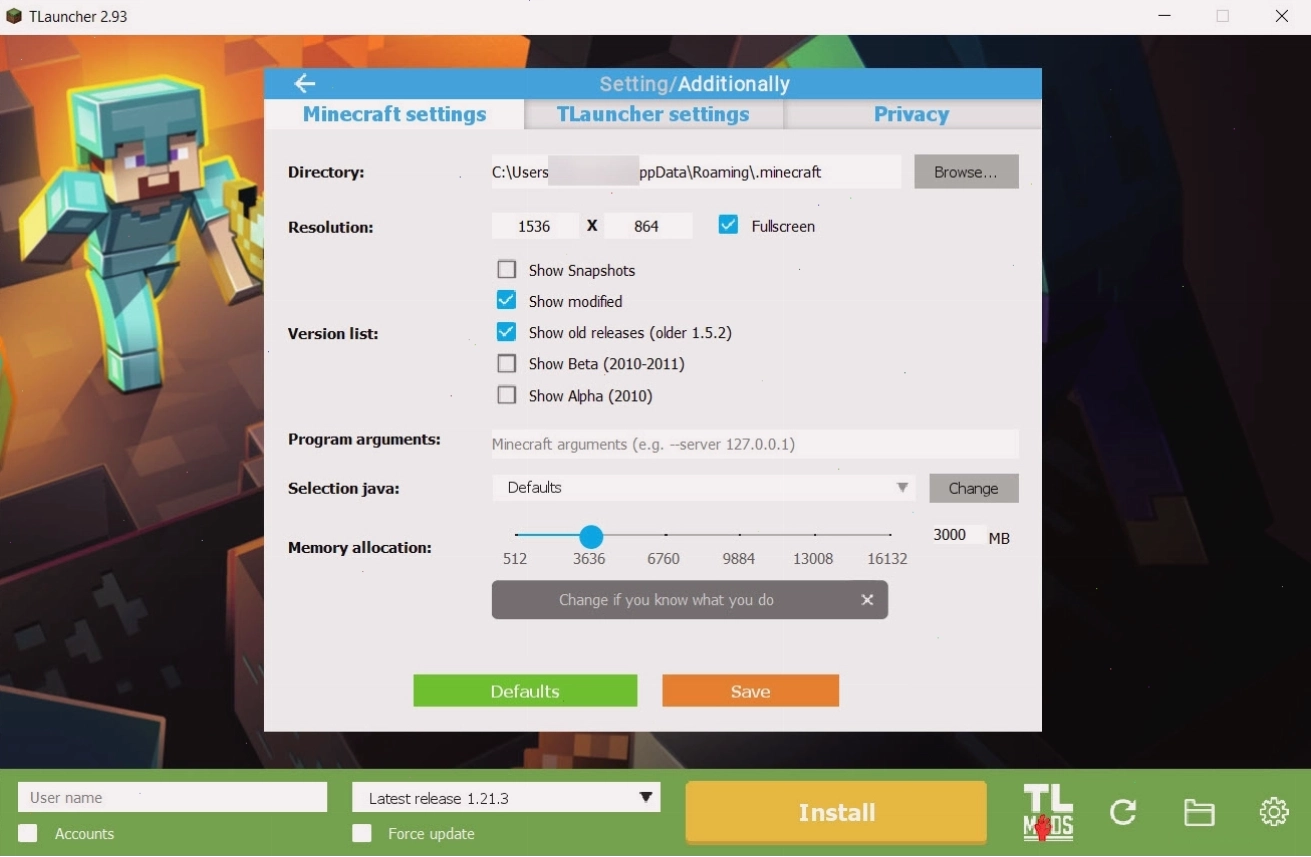Image resolution: width=1311 pixels, height=857 pixels.
Task: Click the User name field
Action: (172, 797)
